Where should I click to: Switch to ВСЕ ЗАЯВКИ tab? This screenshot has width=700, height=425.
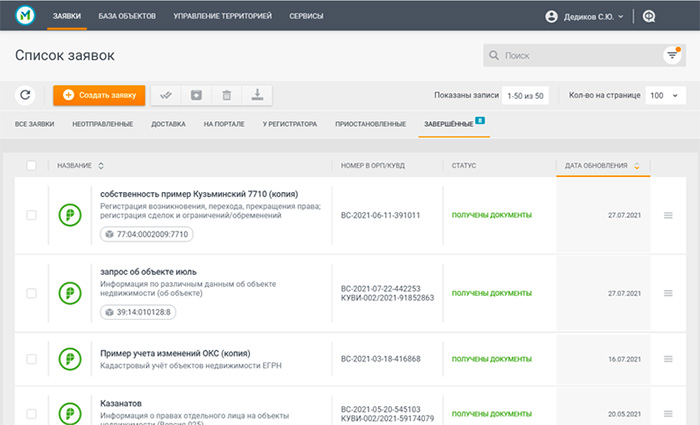[x=34, y=124]
